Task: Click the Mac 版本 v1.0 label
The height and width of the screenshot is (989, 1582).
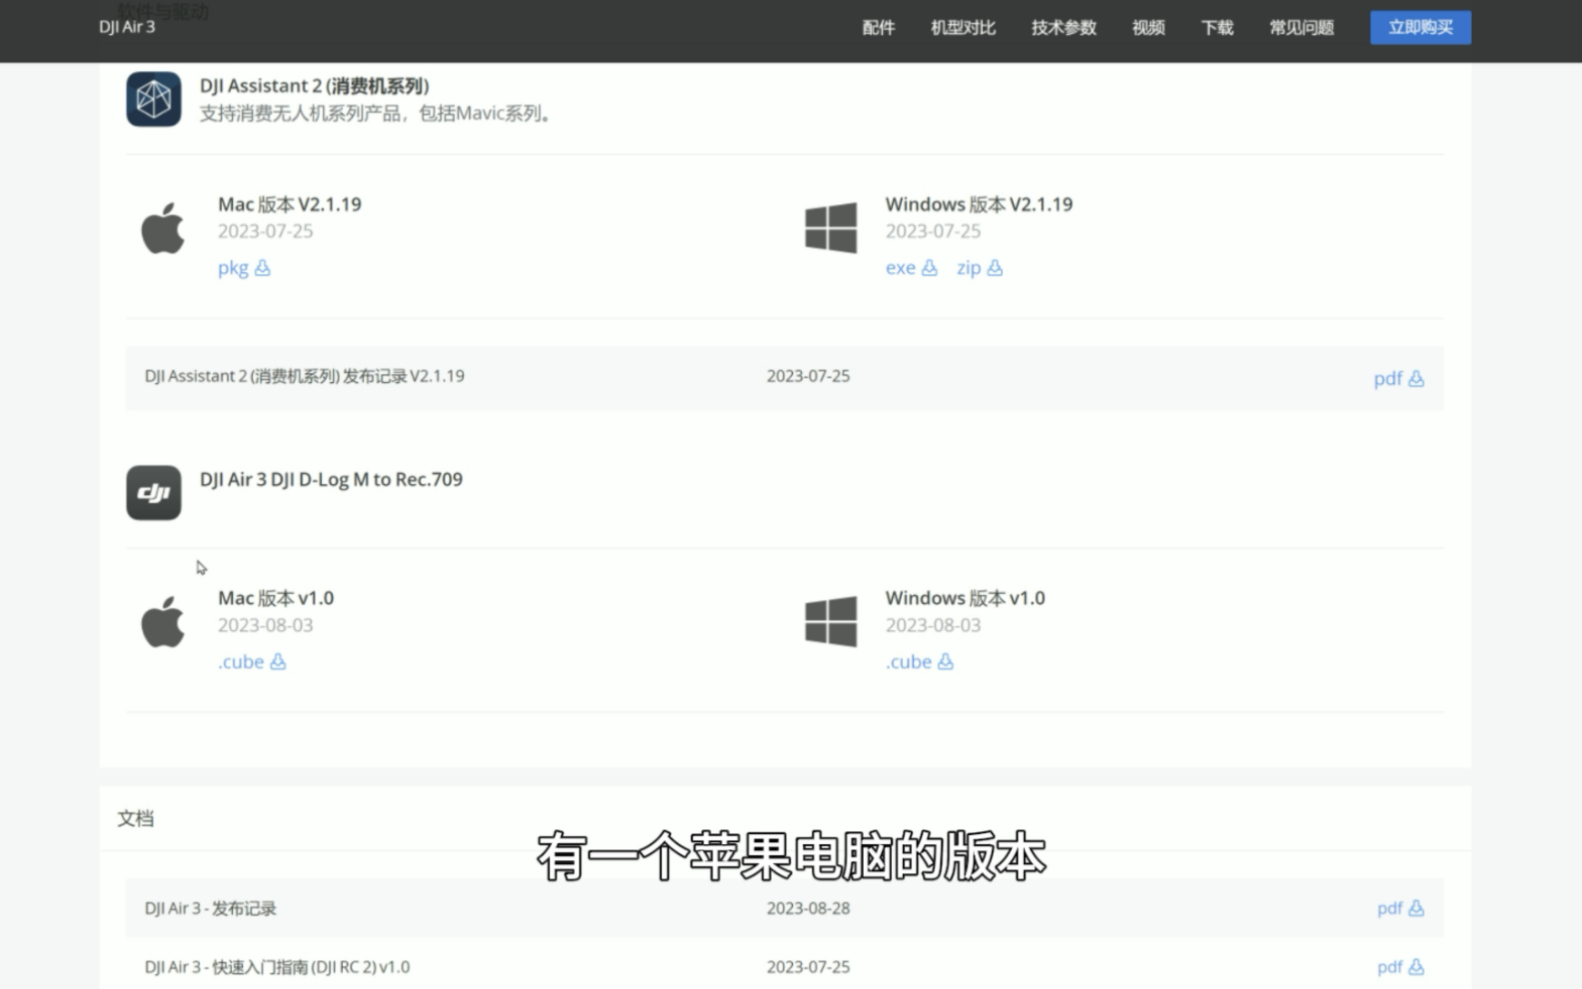Action: tap(276, 598)
